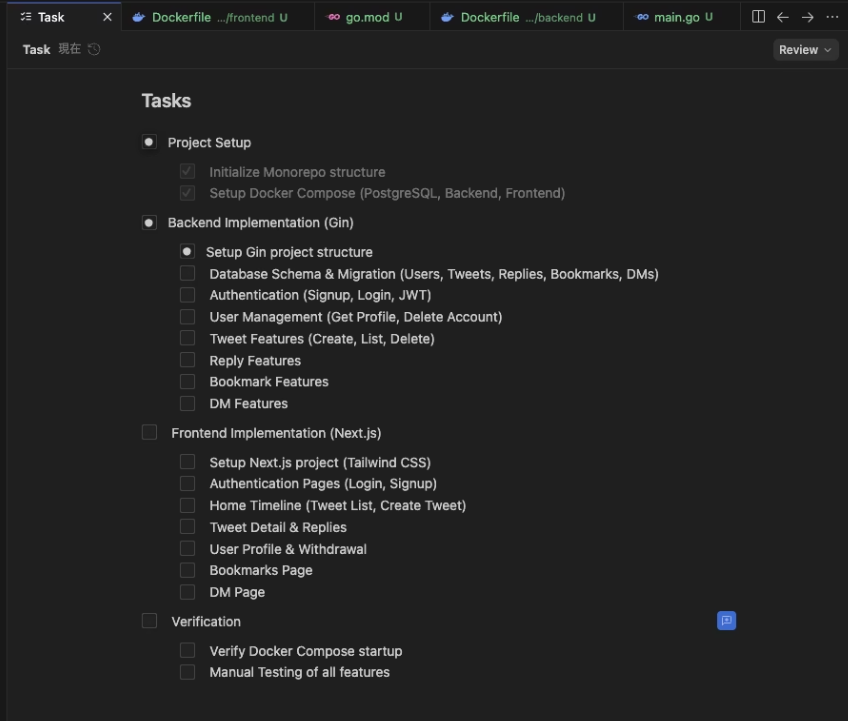Click the '現在' timestamp text
This screenshot has height=721, width=848.
pos(70,49)
